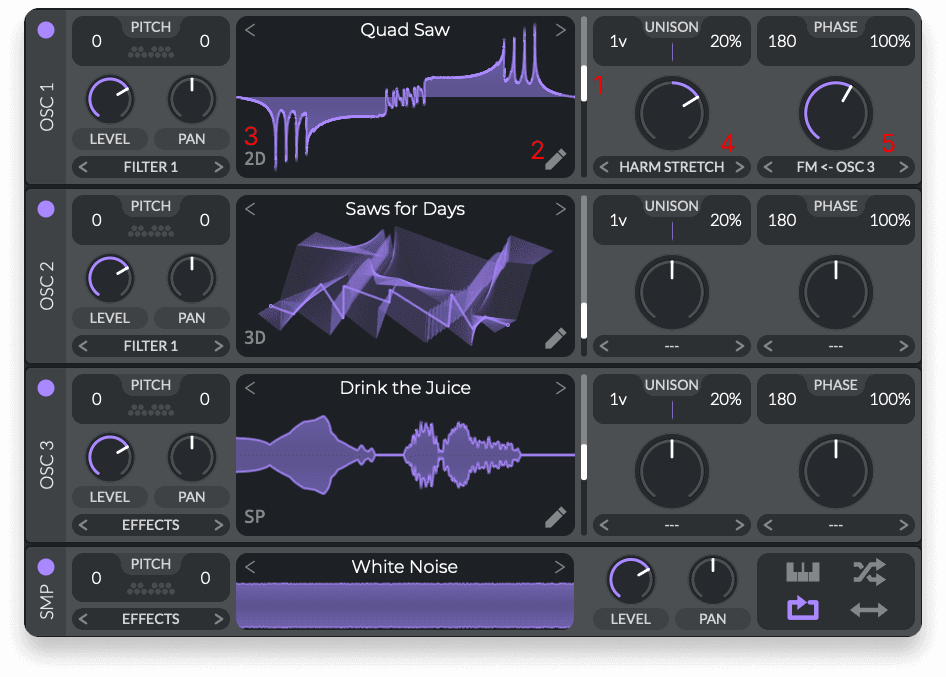Image resolution: width=946 pixels, height=677 pixels.
Task: Select the loop playback icon in sampler
Action: [802, 609]
